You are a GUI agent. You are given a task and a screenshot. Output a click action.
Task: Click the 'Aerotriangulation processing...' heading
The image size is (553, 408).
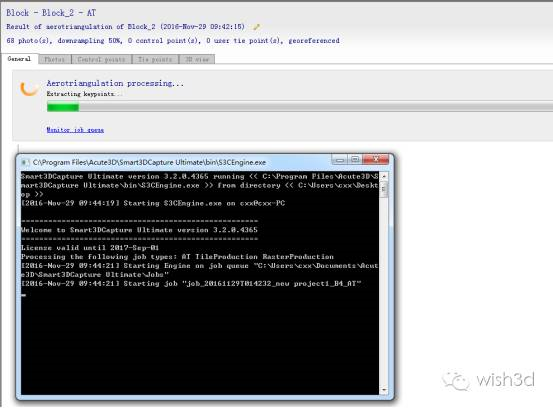tap(115, 83)
